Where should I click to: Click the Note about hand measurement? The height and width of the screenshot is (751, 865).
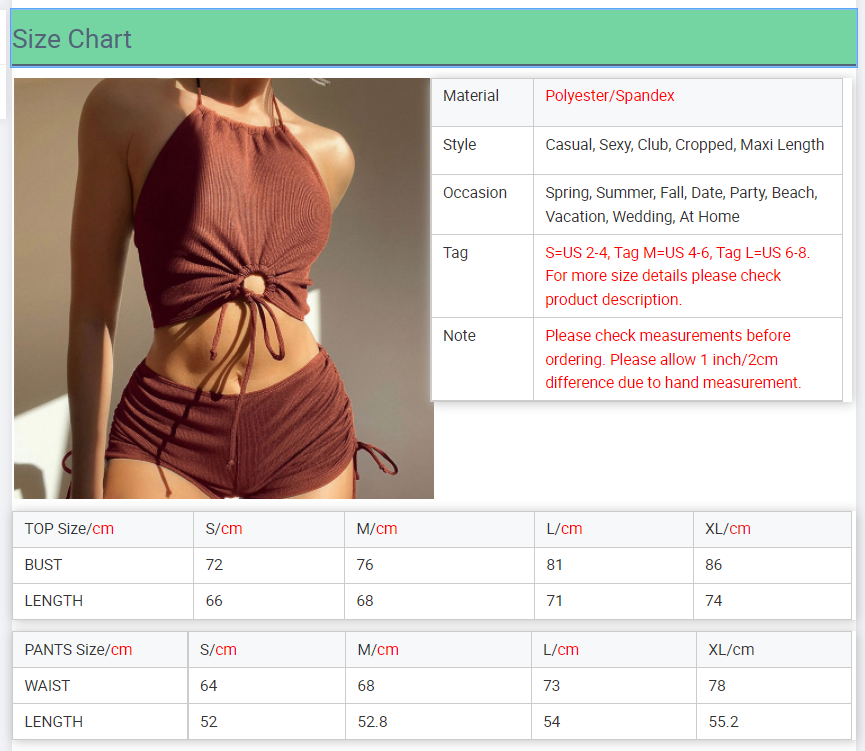[673, 358]
